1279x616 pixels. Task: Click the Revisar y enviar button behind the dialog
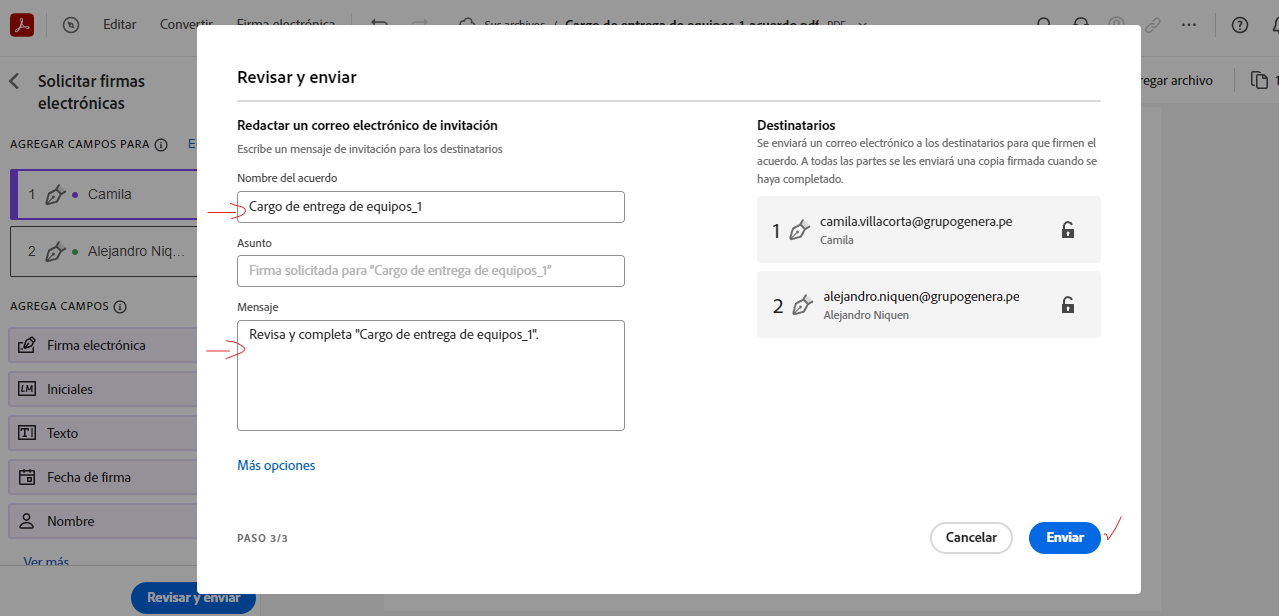[194, 598]
